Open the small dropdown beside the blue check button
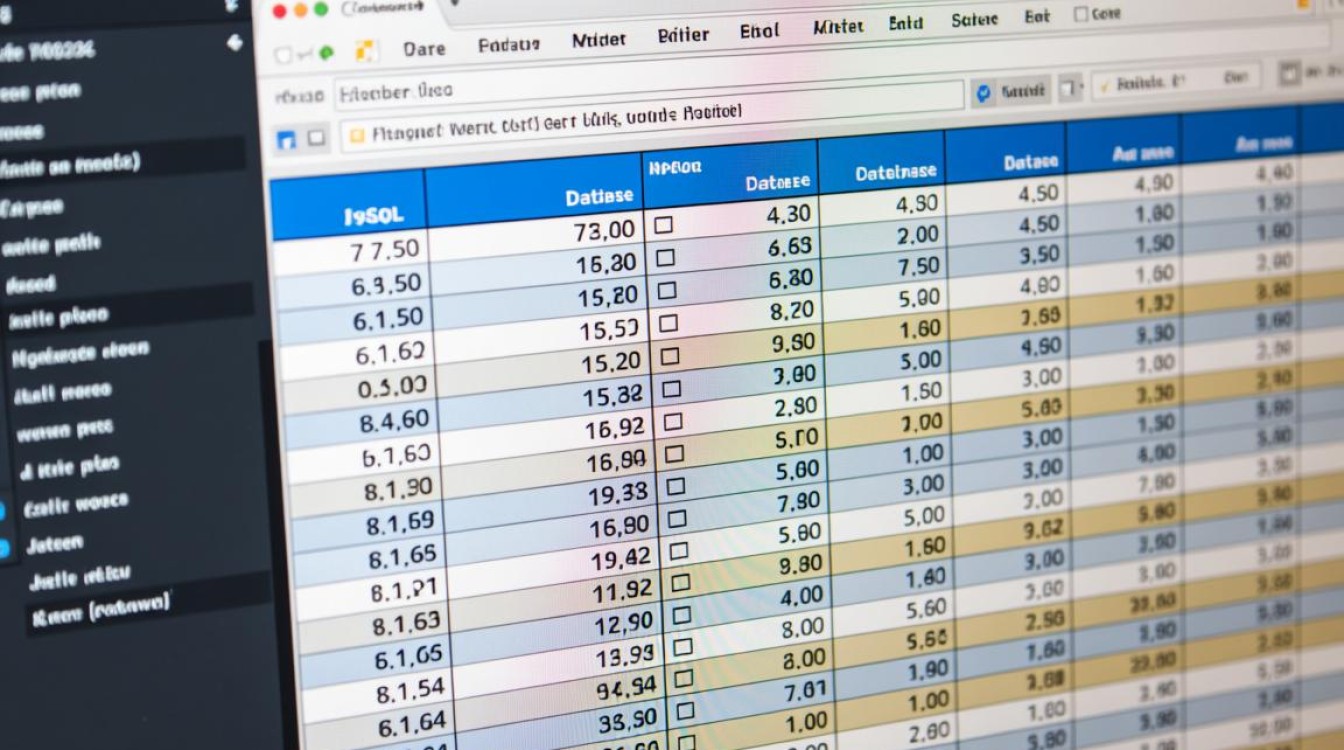The height and width of the screenshot is (750, 1344). point(1070,88)
